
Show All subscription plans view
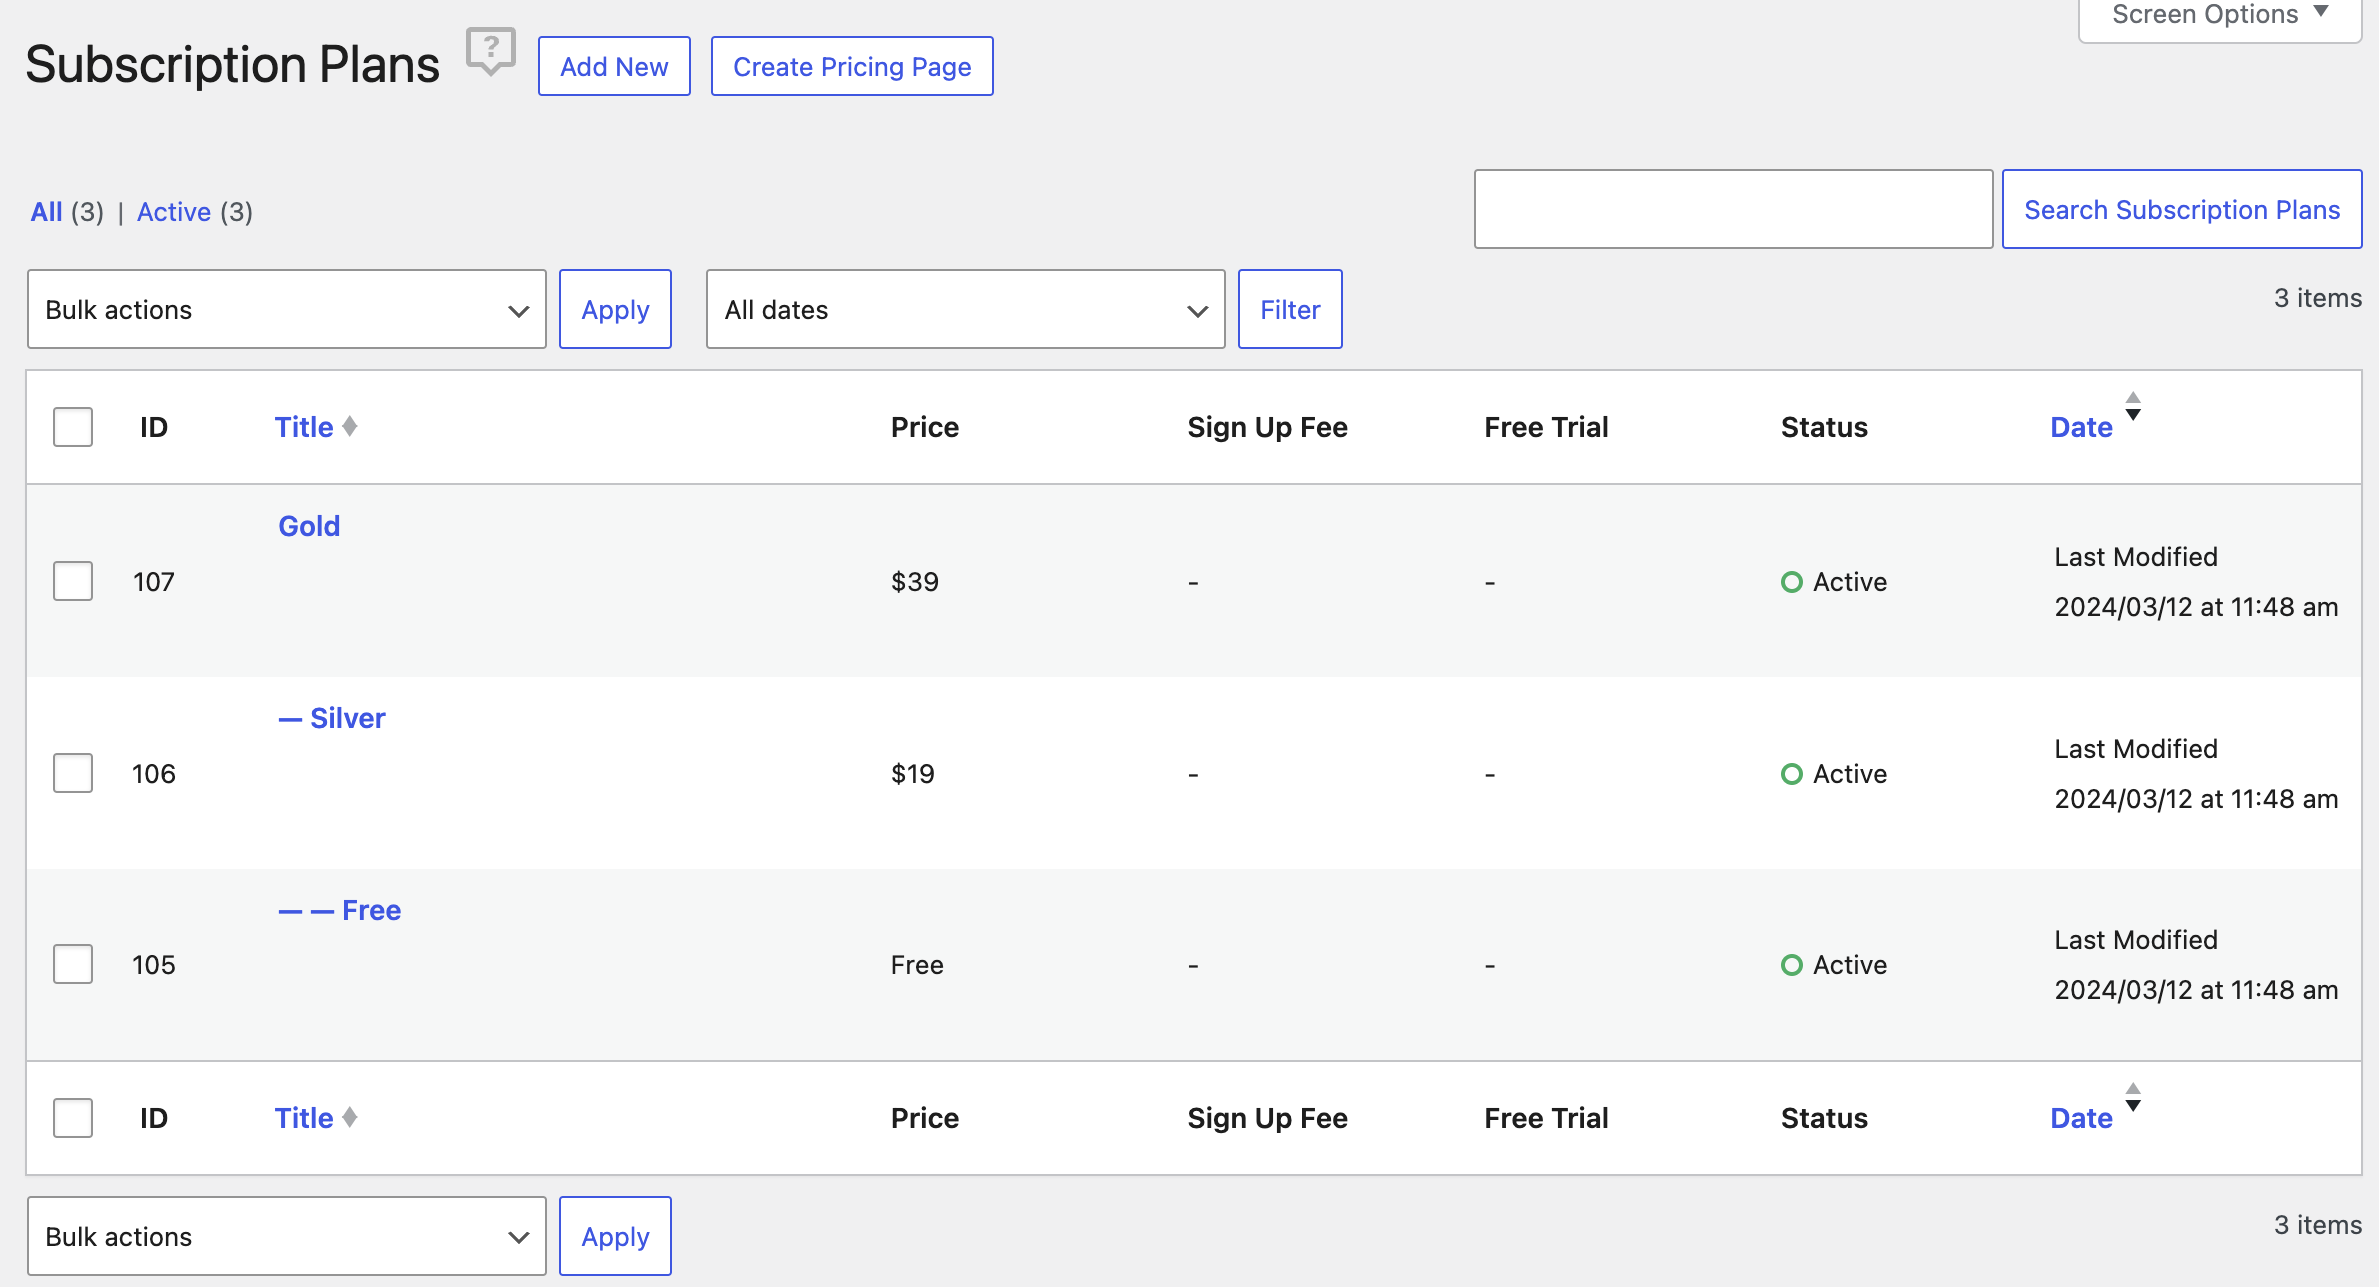point(47,212)
